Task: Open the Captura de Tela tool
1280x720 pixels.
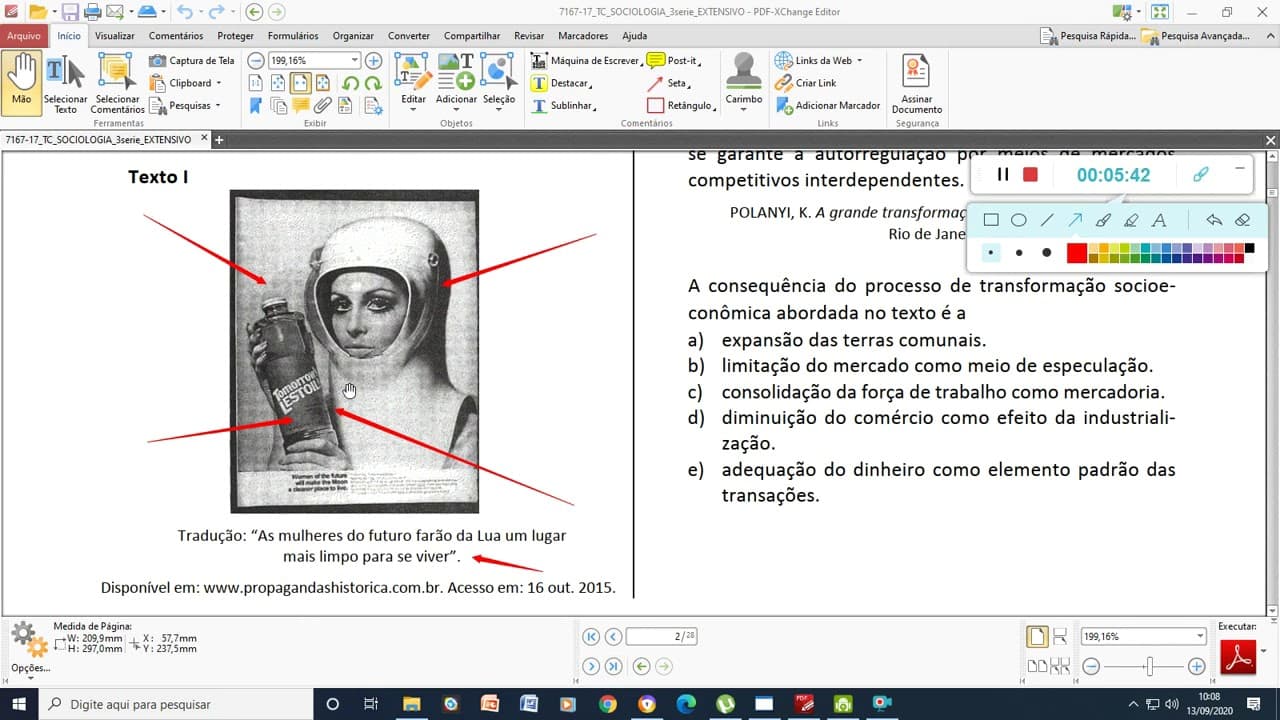Action: pos(192,61)
